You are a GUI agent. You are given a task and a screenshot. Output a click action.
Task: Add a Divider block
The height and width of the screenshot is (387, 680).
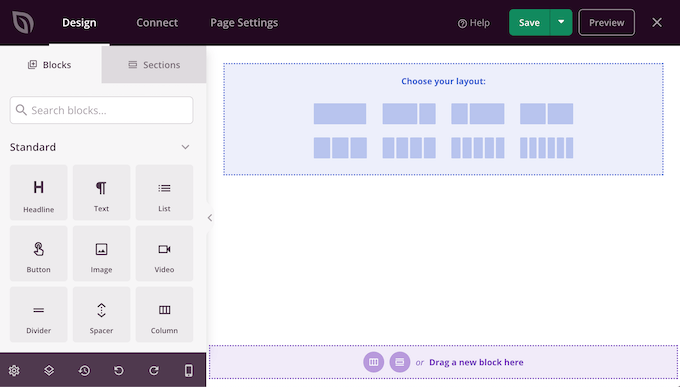click(39, 315)
